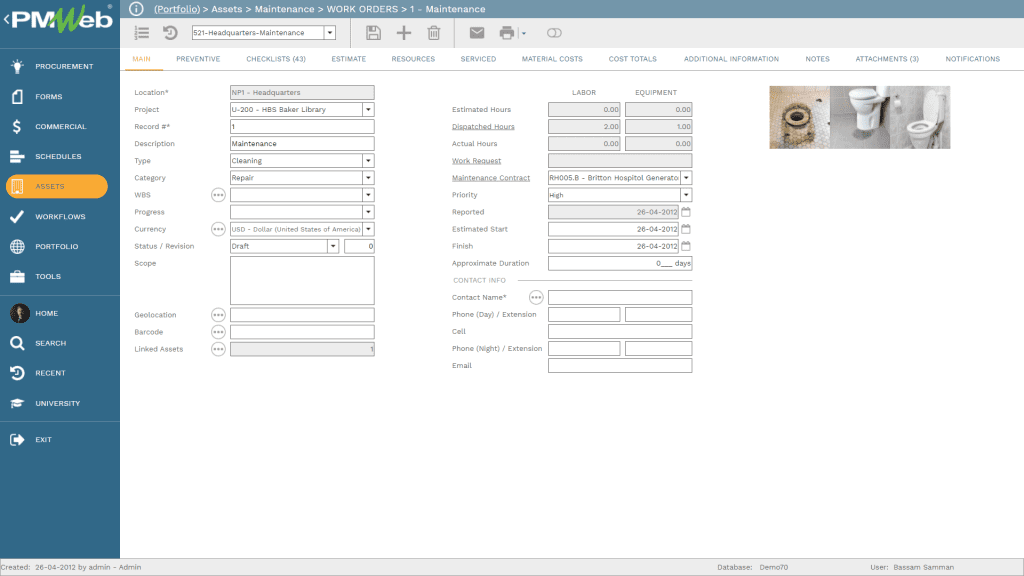Click the list view toolbar icon

click(142, 33)
